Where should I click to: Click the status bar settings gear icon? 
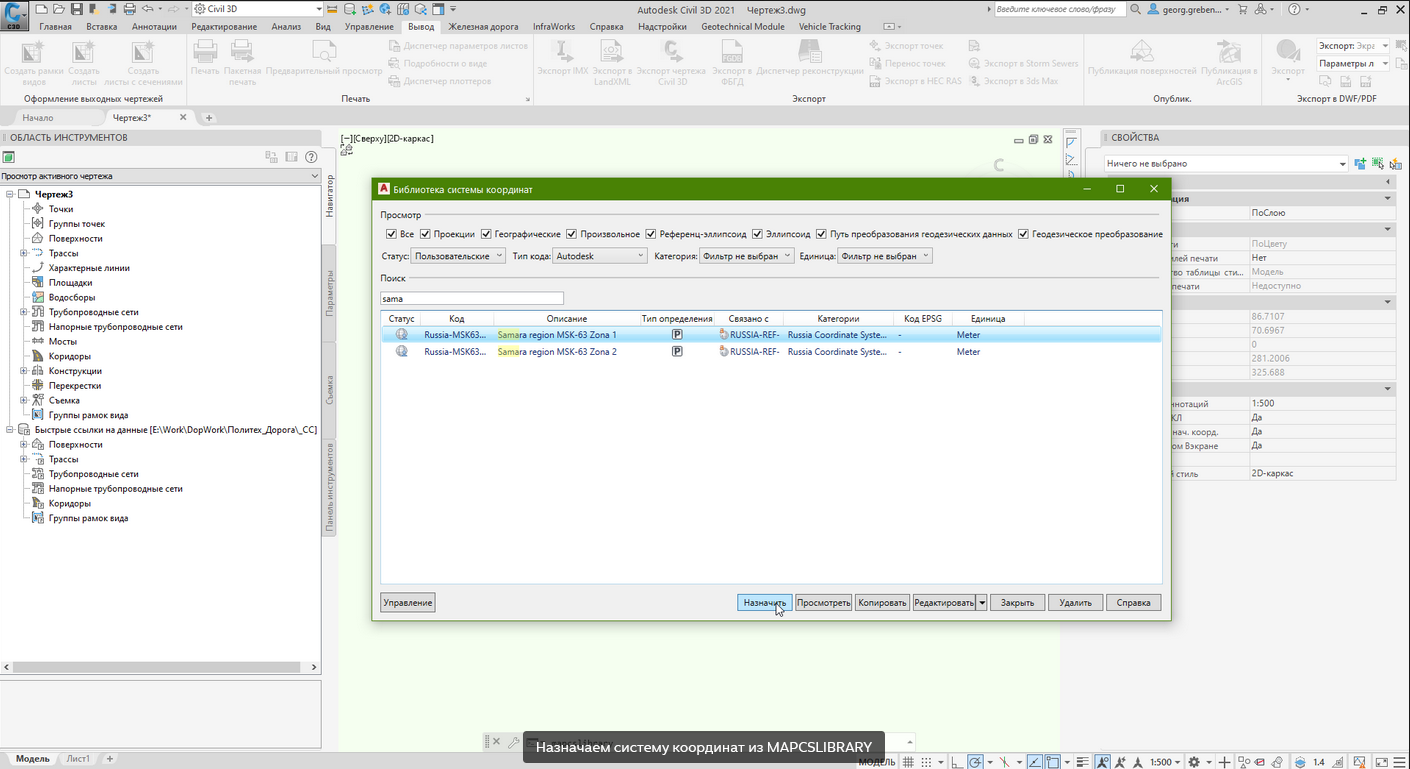pos(1194,762)
